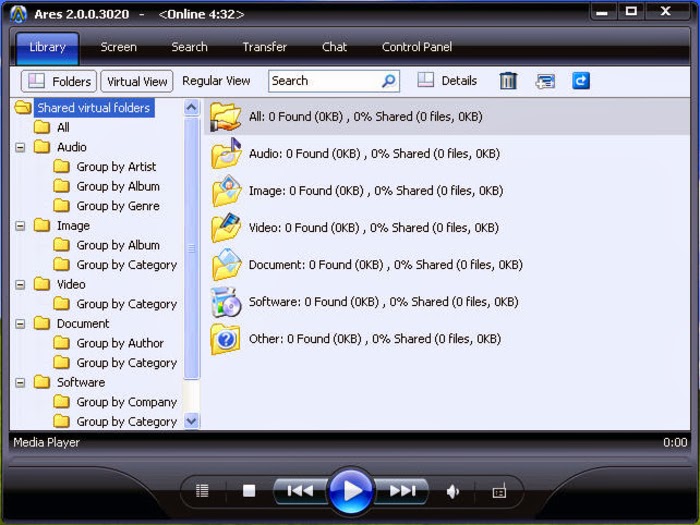Collapse the Video tree node

[20, 284]
